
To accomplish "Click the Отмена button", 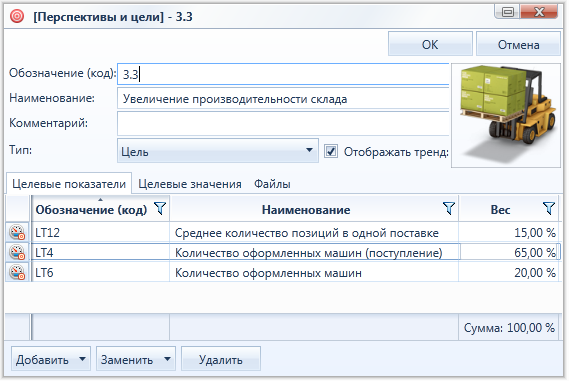I will [x=518, y=44].
